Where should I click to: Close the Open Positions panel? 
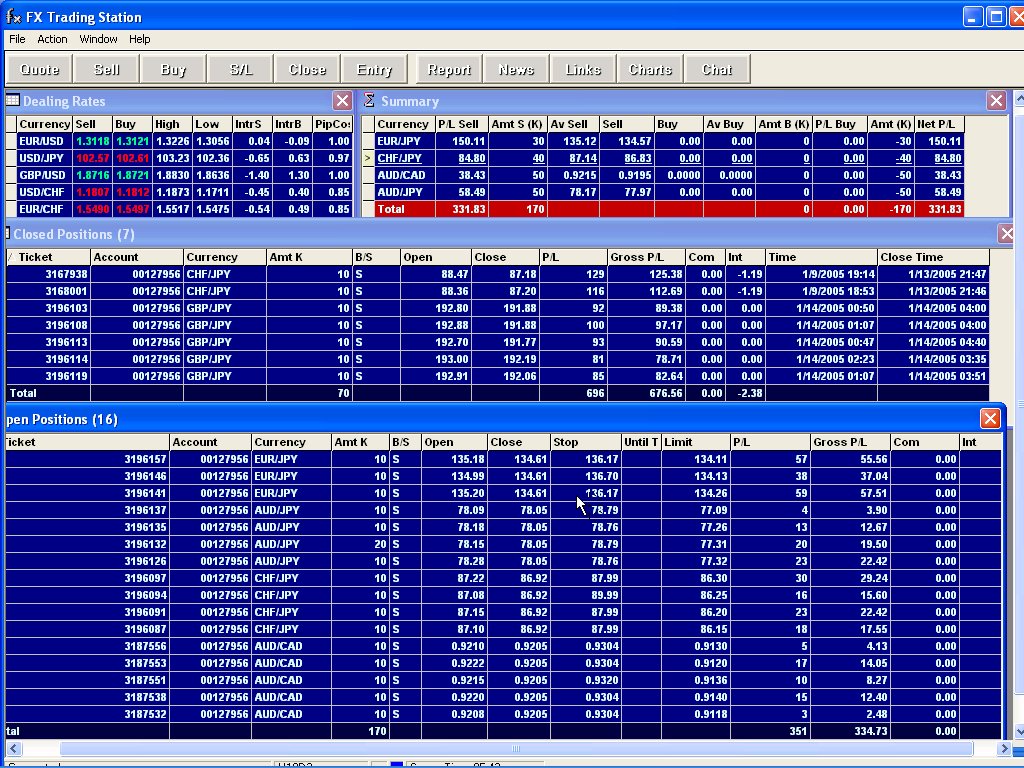(x=990, y=419)
